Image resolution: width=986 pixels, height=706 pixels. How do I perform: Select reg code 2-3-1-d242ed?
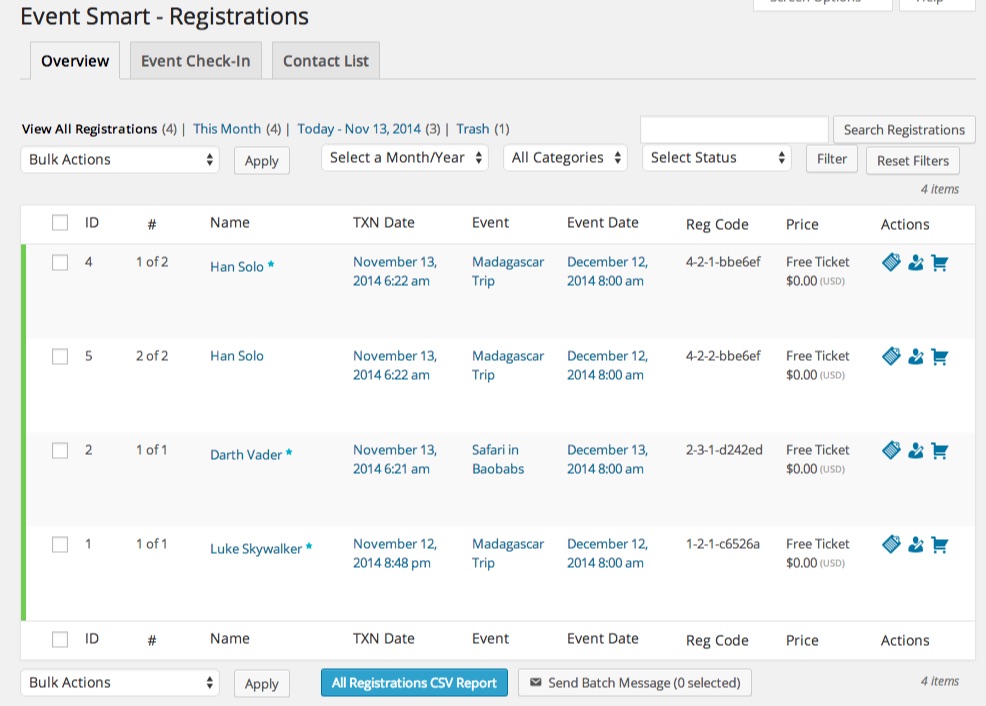[724, 450]
